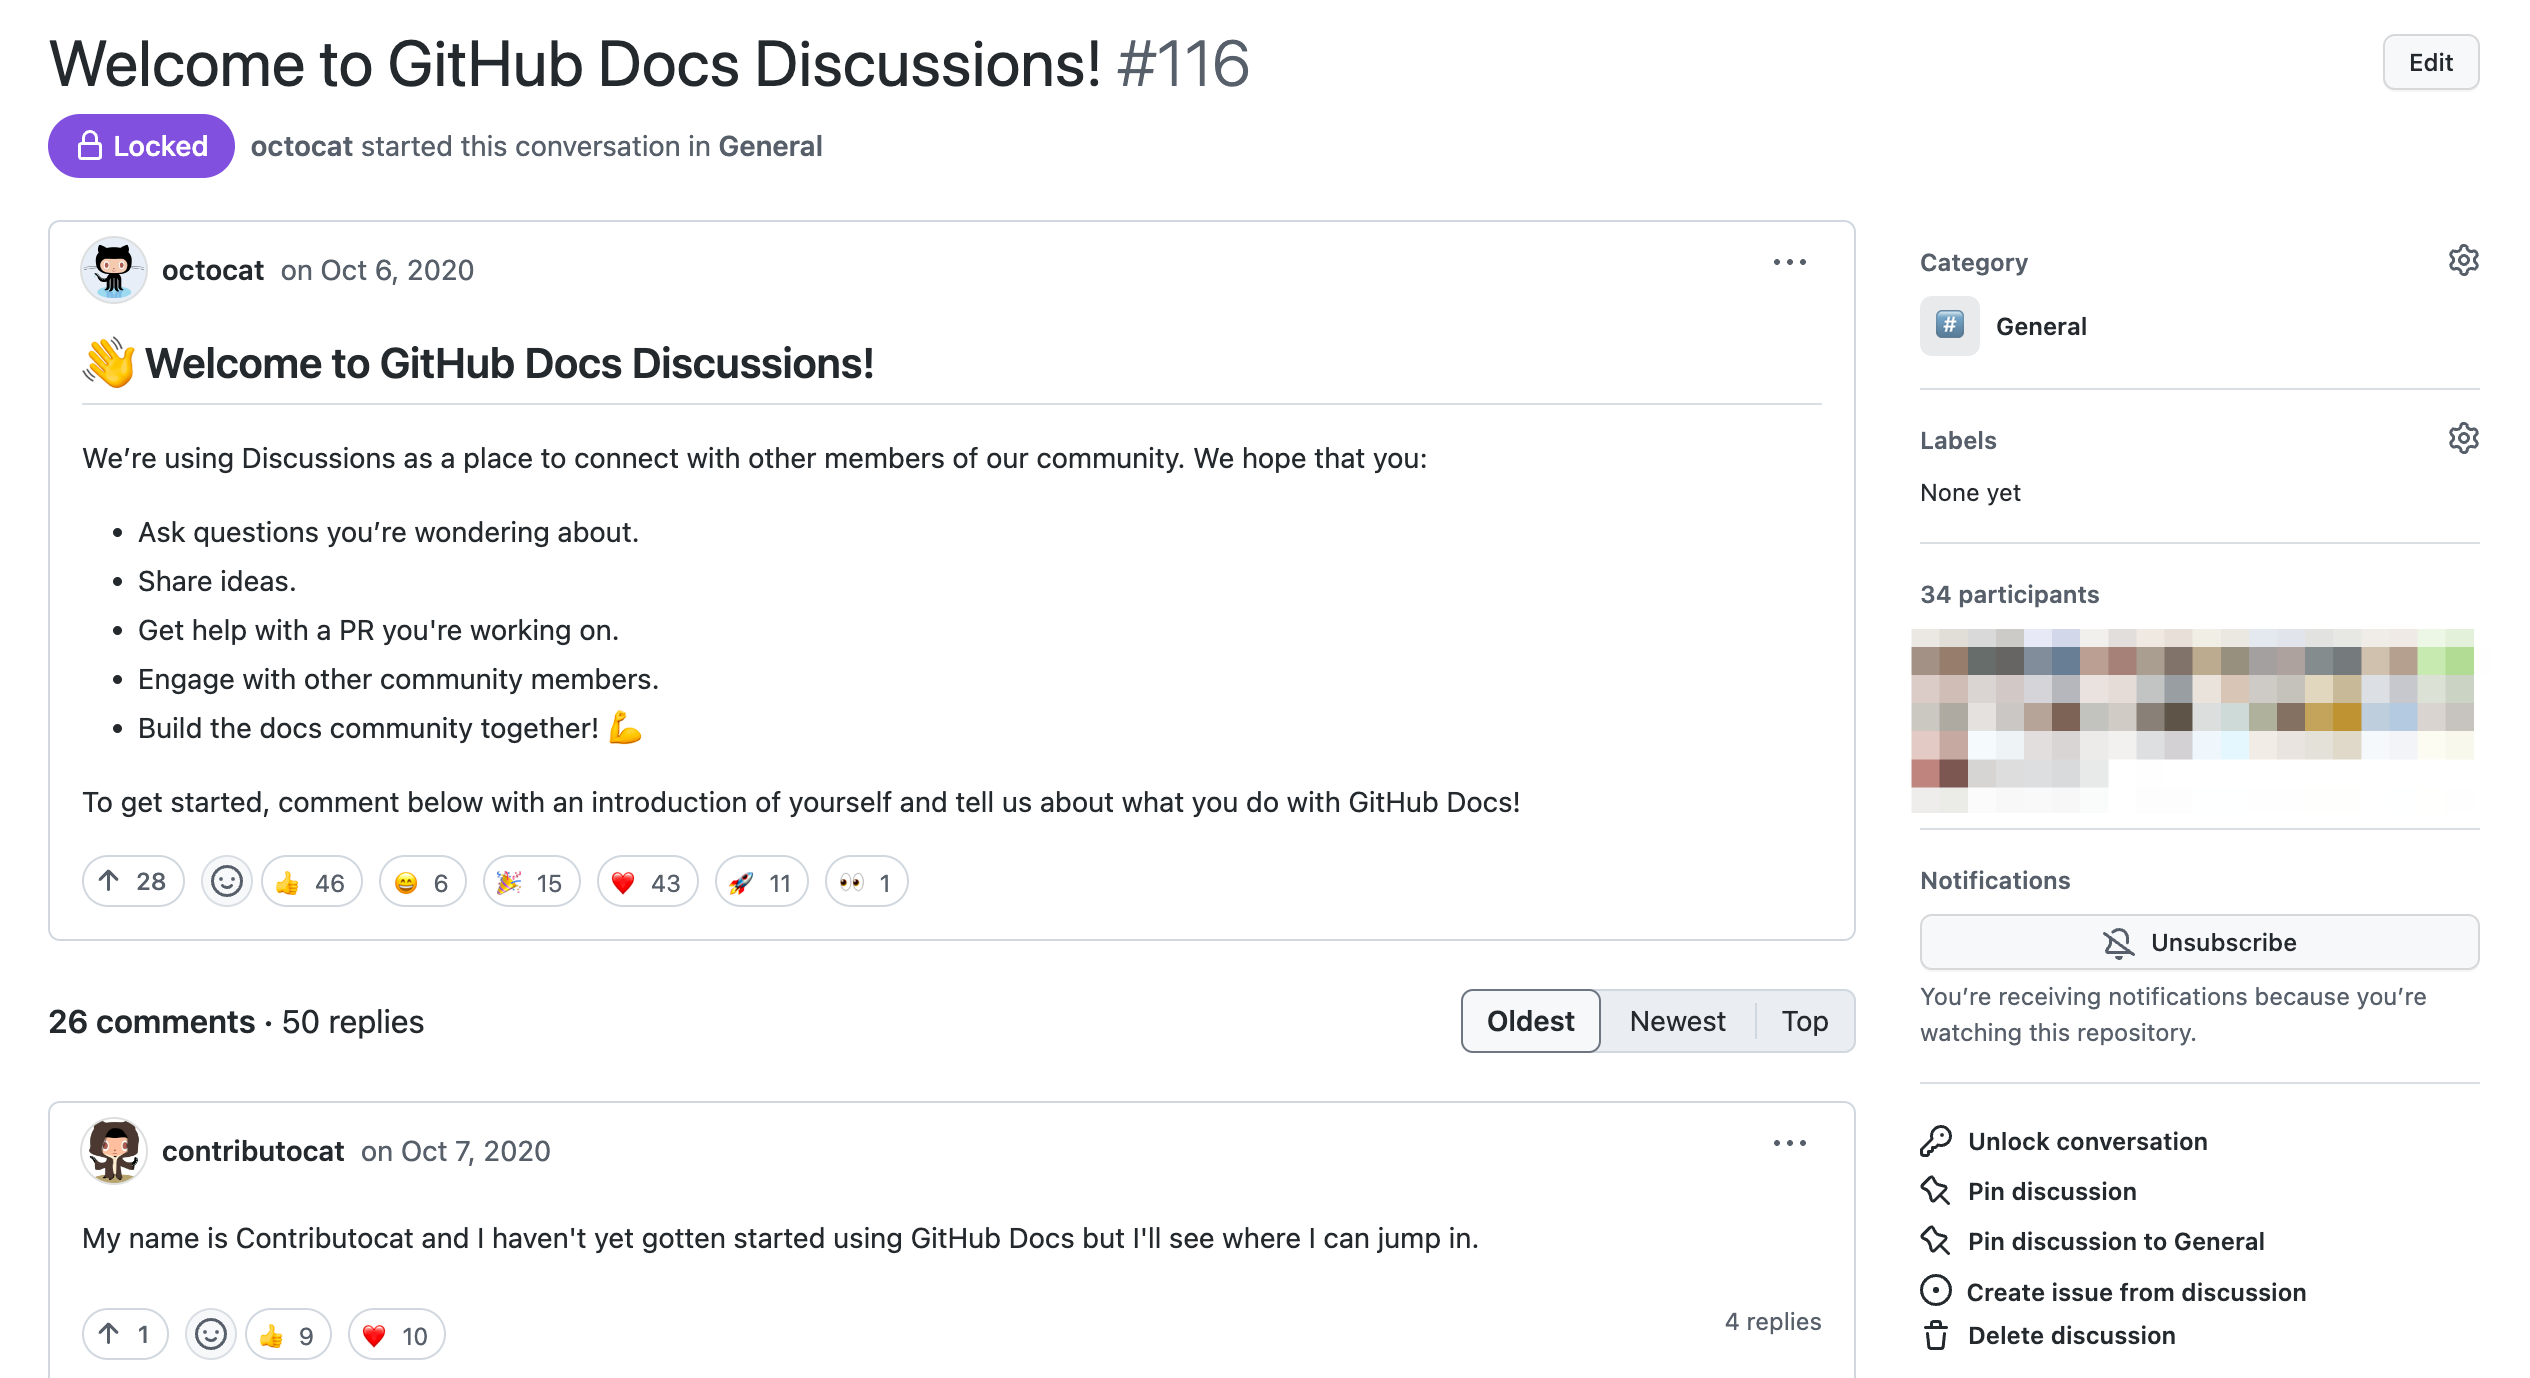
Task: Click the settings gear next to Category
Action: click(x=2462, y=260)
